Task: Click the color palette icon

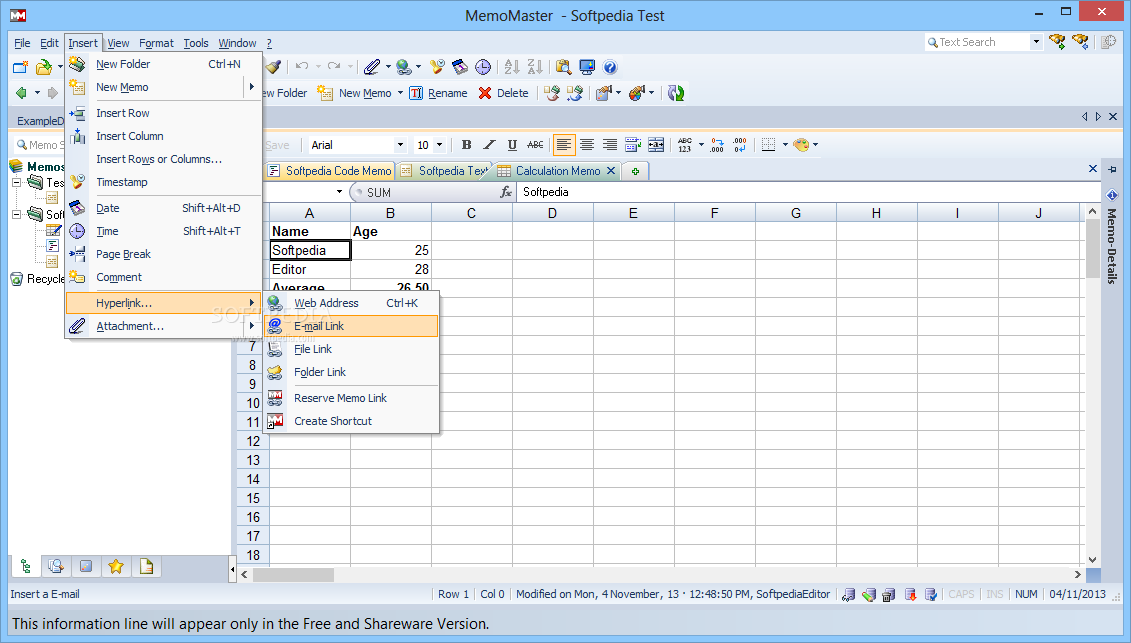Action: pos(801,145)
